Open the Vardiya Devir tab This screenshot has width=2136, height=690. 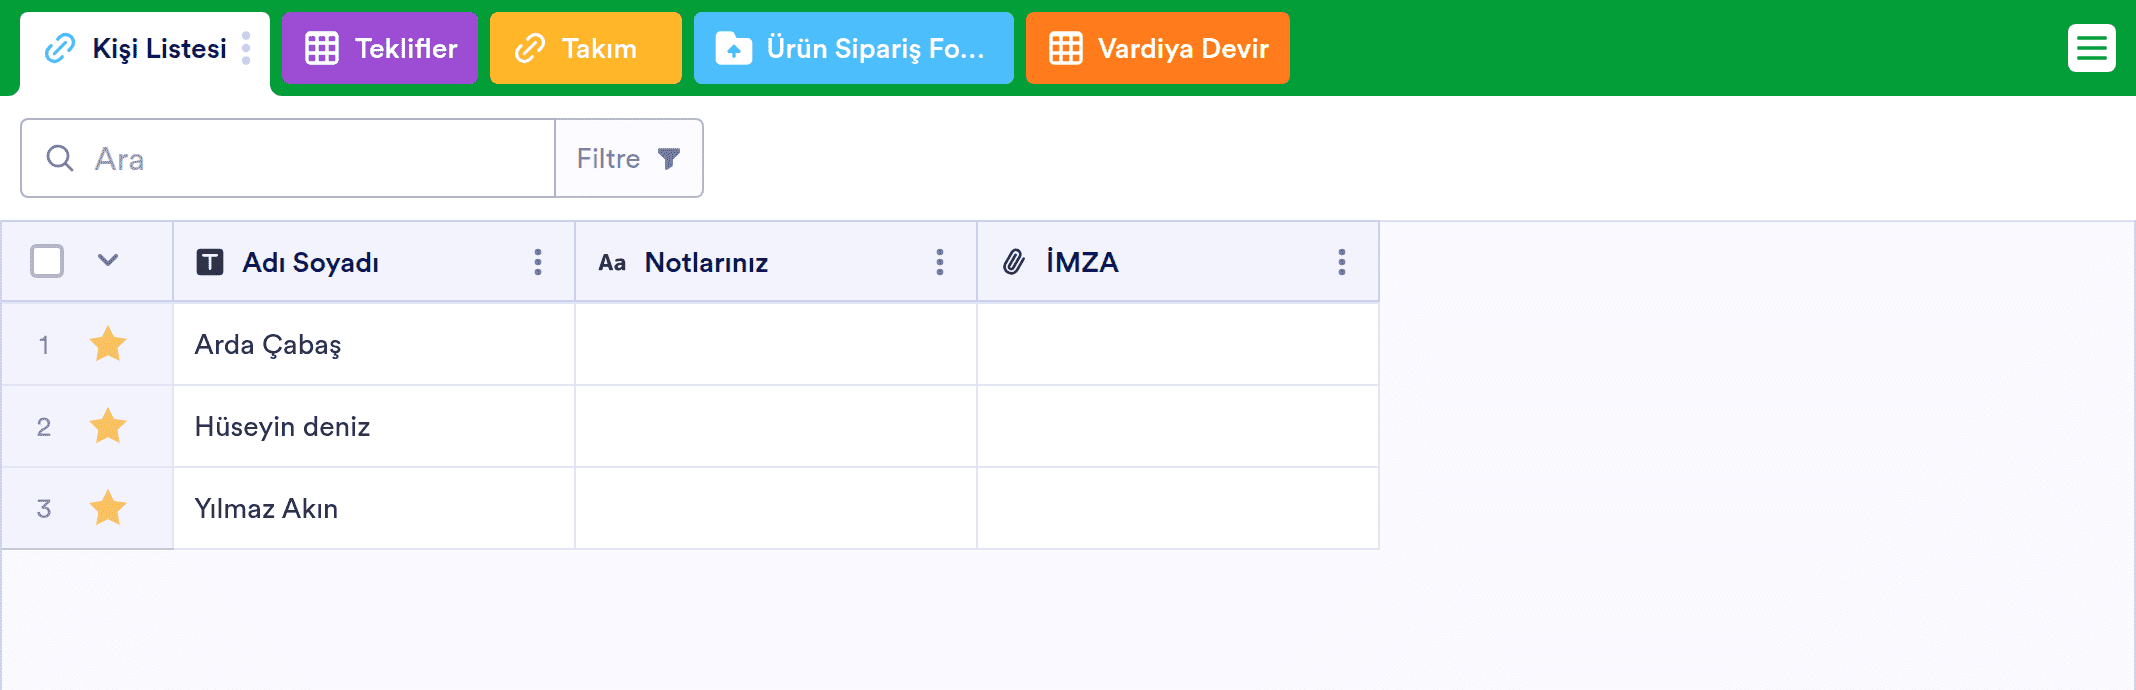[1158, 48]
